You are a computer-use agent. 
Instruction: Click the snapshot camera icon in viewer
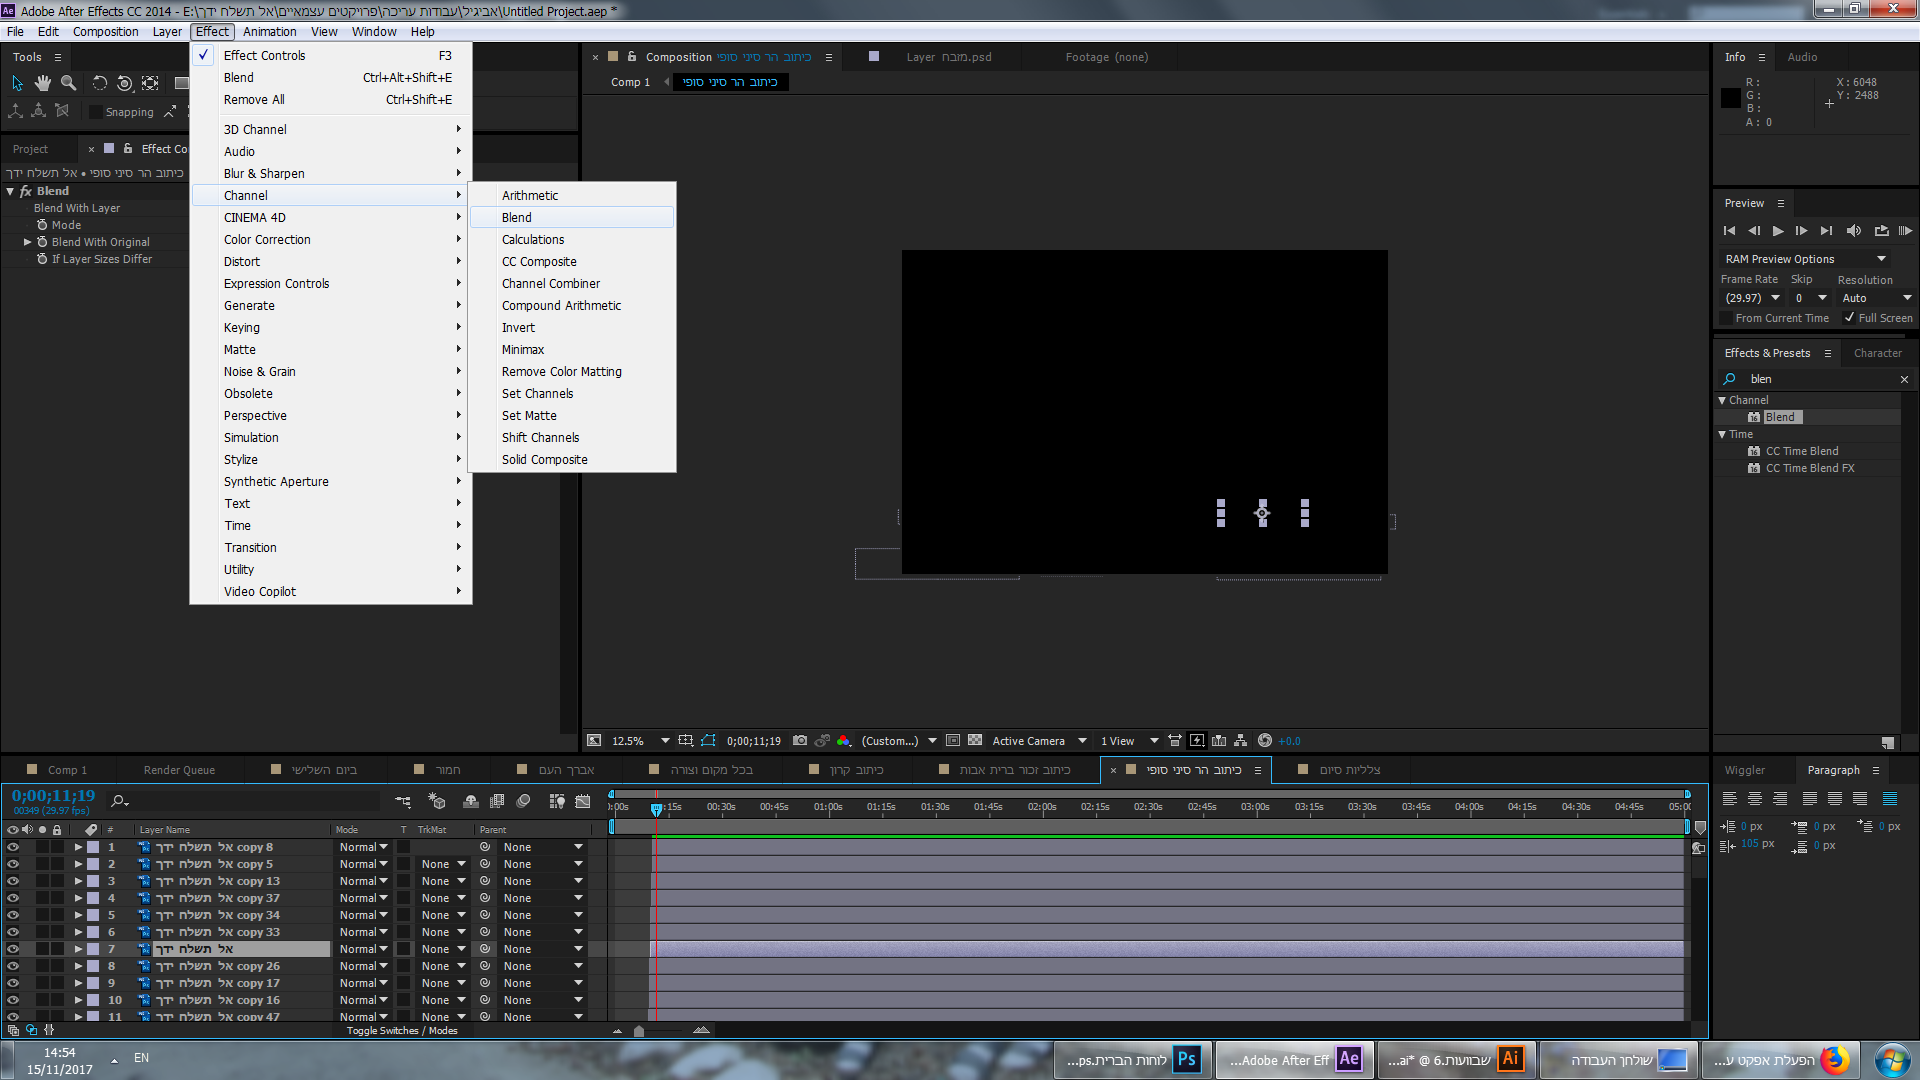coord(799,741)
